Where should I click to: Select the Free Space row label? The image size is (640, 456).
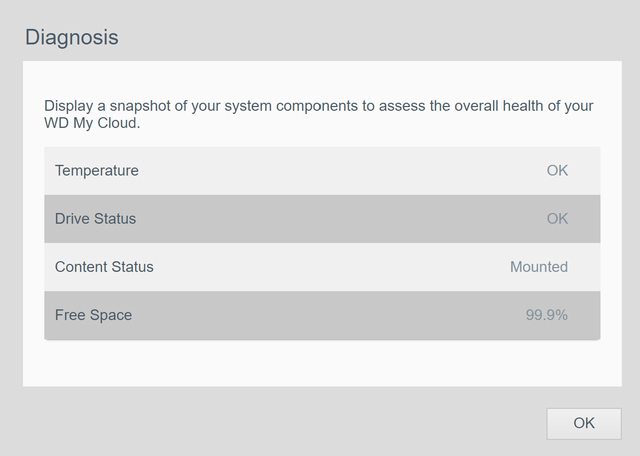93,315
